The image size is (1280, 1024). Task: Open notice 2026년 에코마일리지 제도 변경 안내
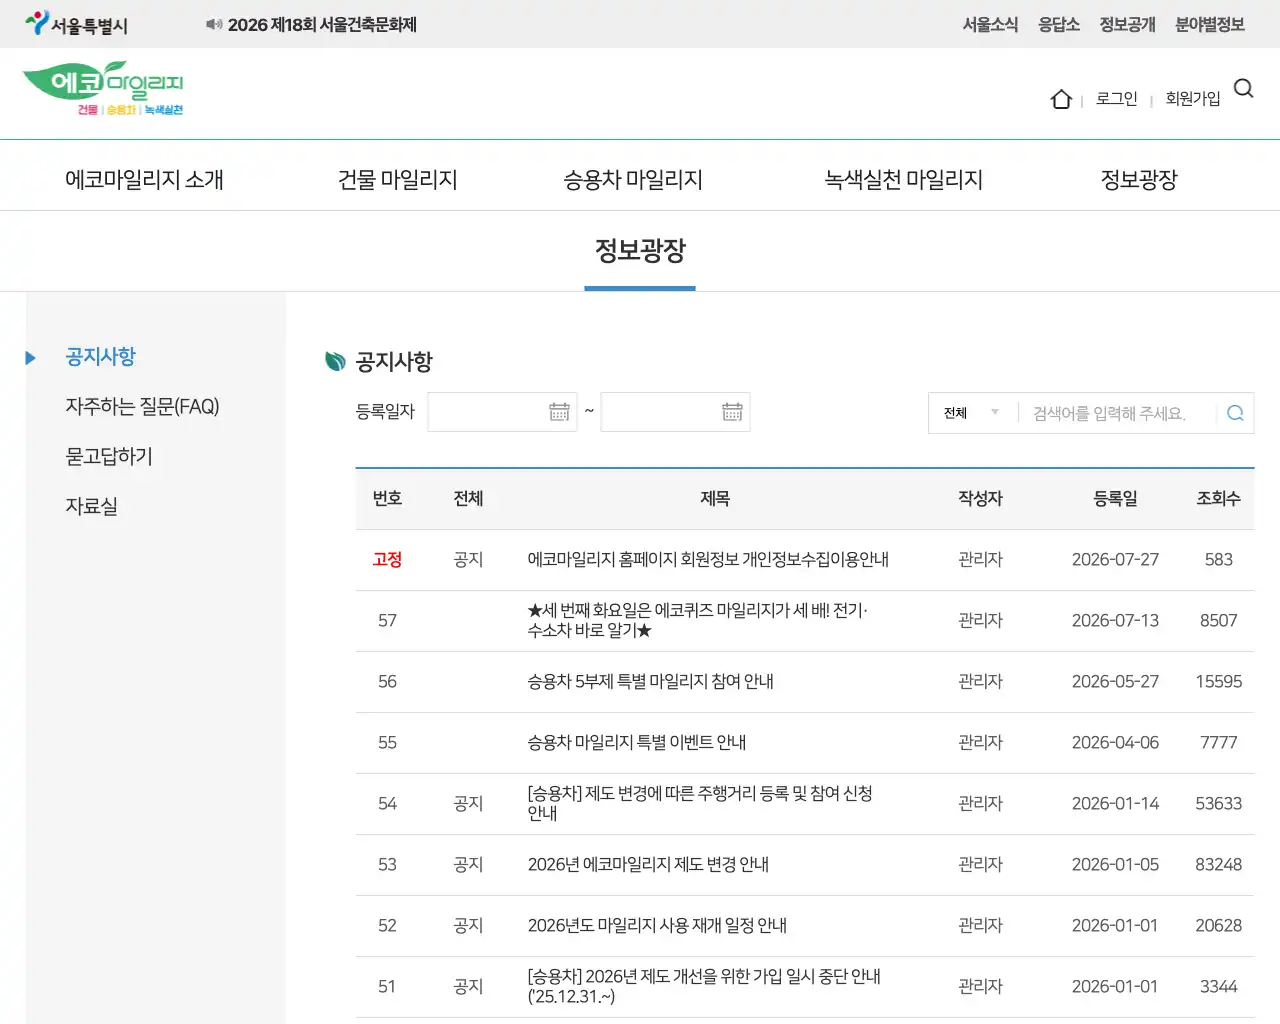click(648, 865)
